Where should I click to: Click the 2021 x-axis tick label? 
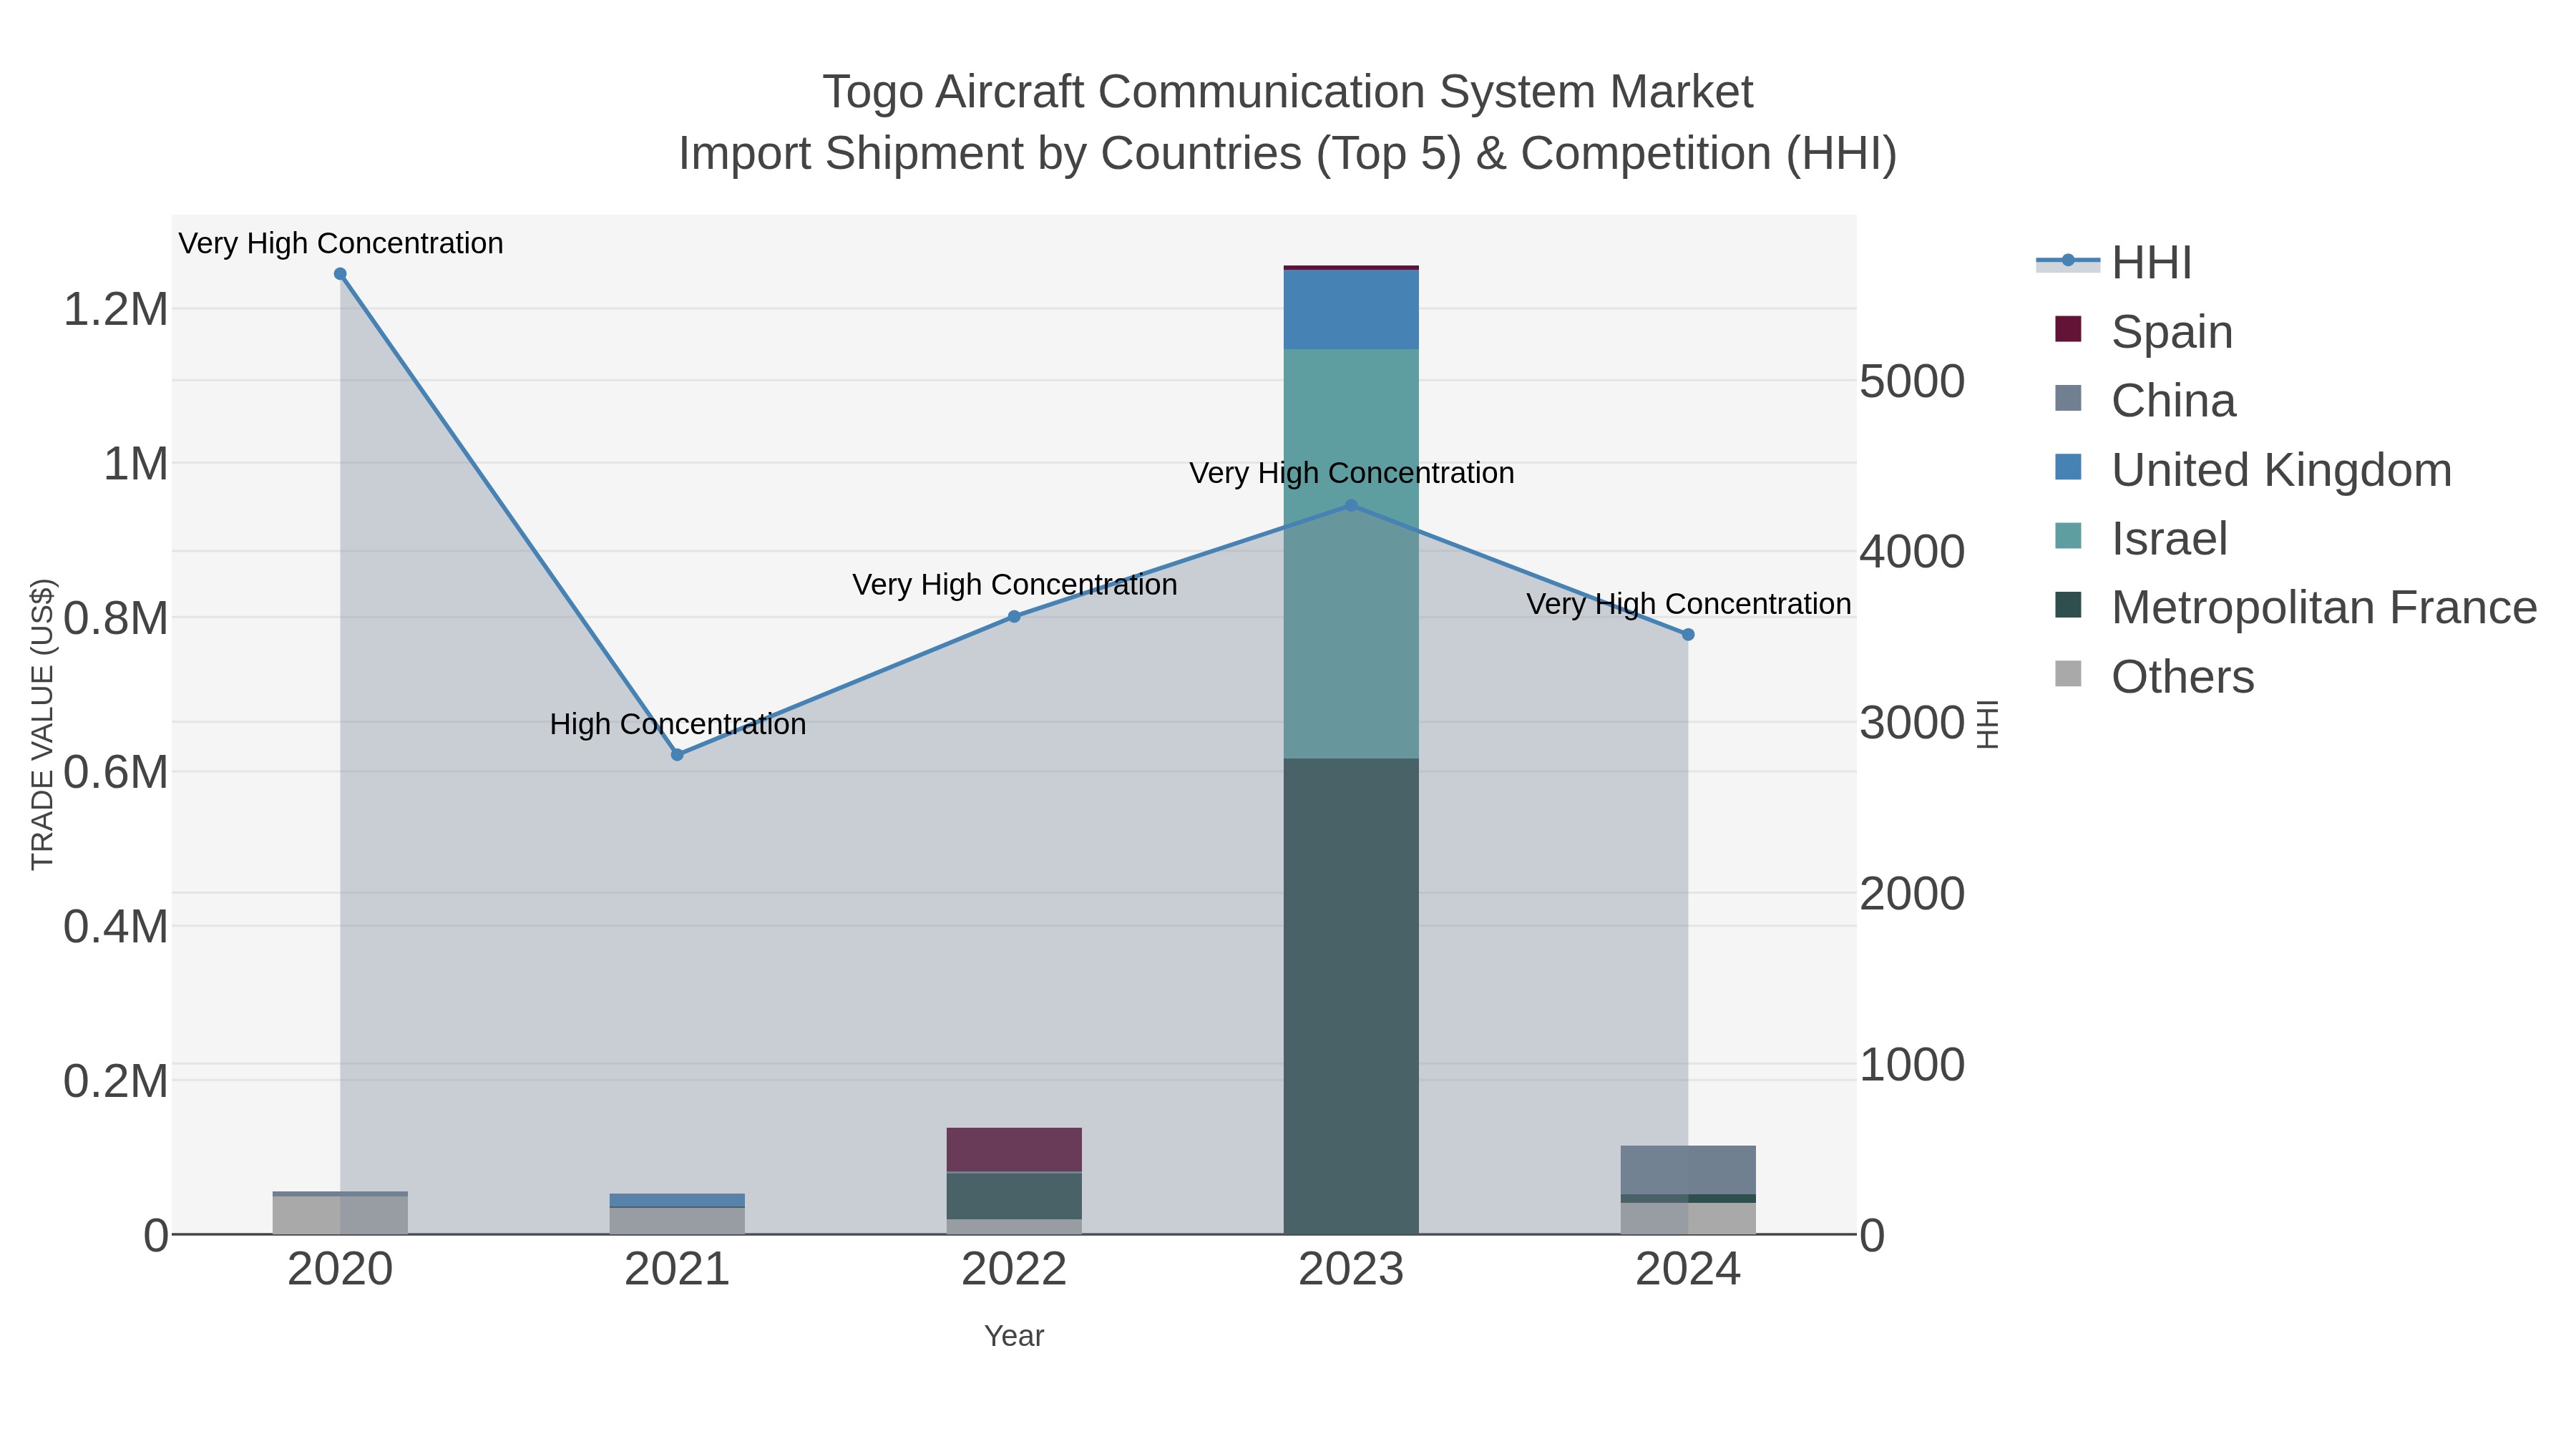677,1270
